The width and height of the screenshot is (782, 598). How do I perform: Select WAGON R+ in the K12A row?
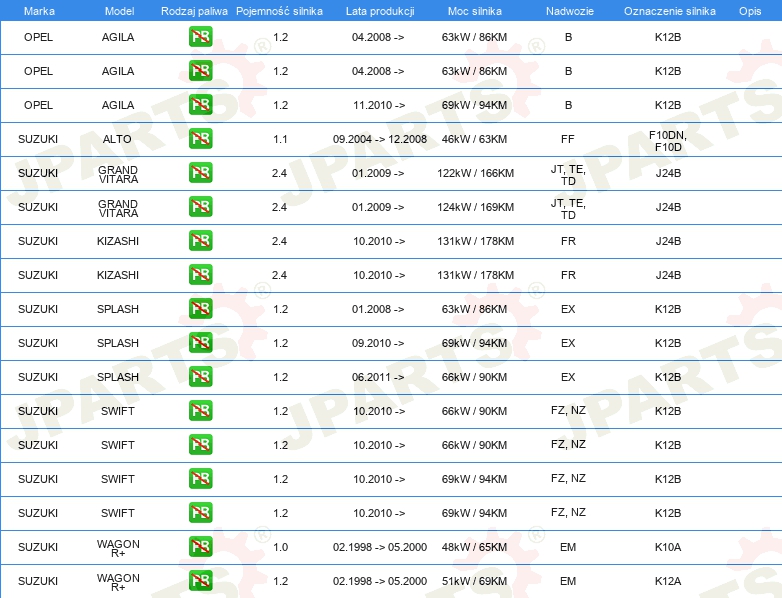[x=118, y=582]
